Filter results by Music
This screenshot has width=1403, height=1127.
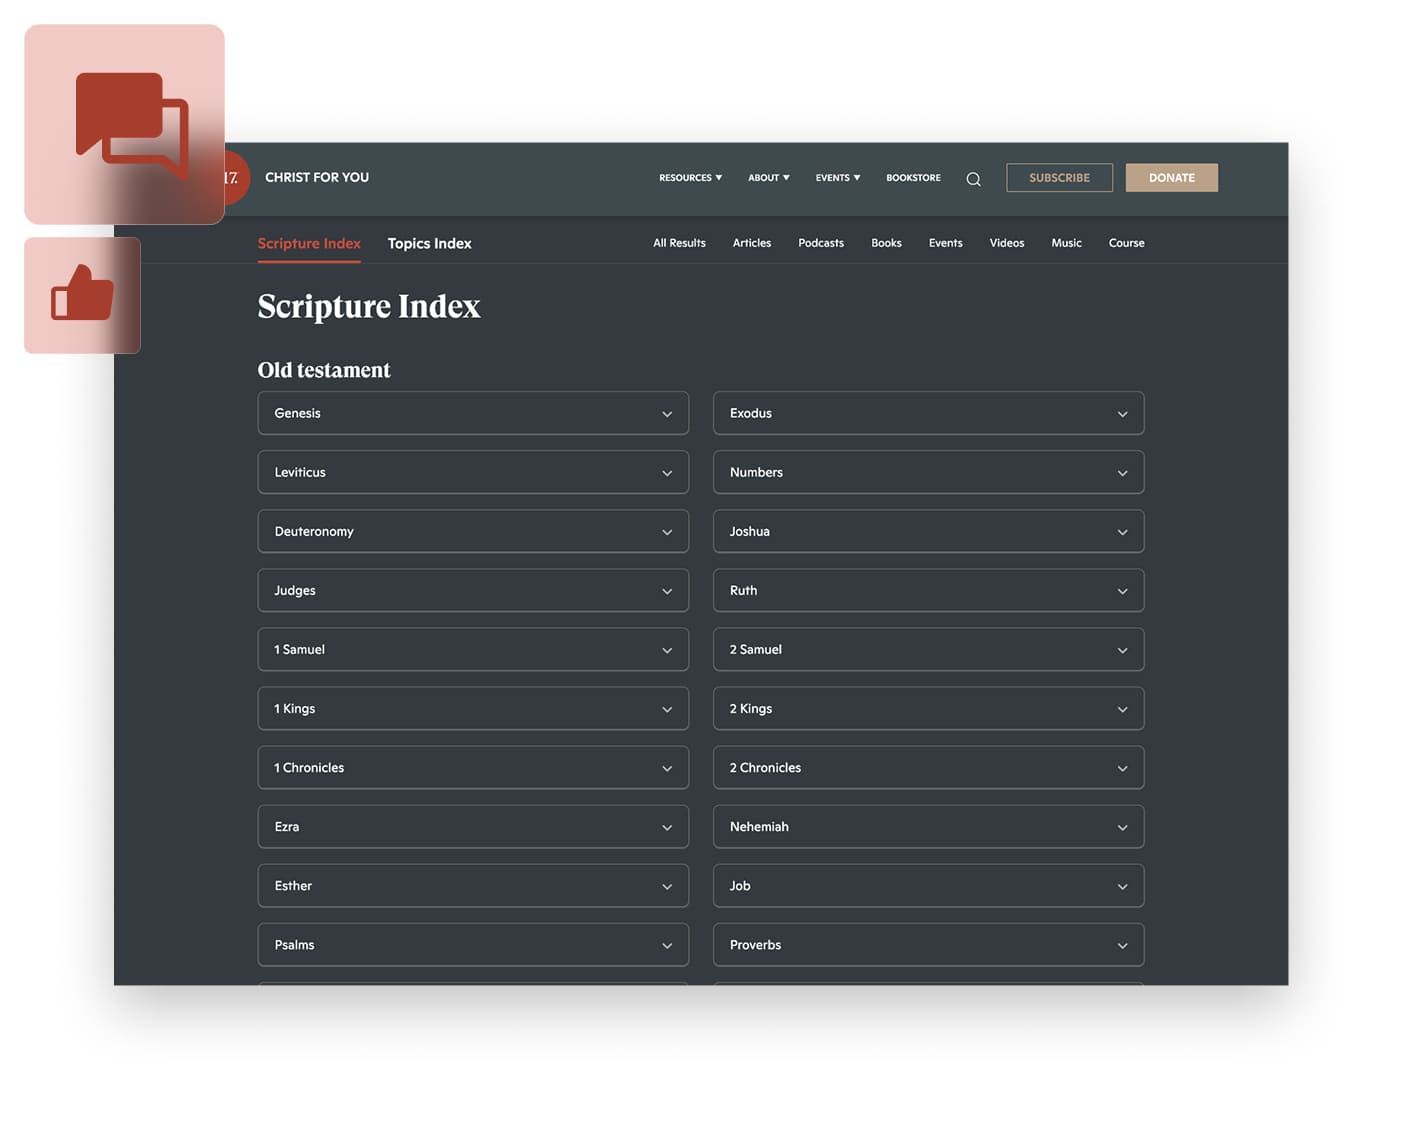tap(1066, 243)
